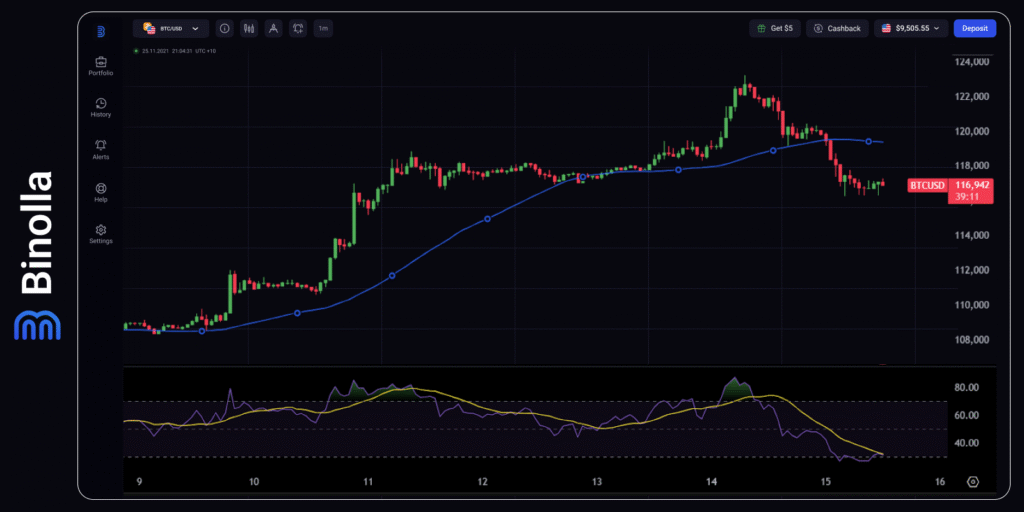Viewport: 1024px width, 512px height.
Task: Open the Portfolio briefcase icon
Action: click(x=101, y=62)
